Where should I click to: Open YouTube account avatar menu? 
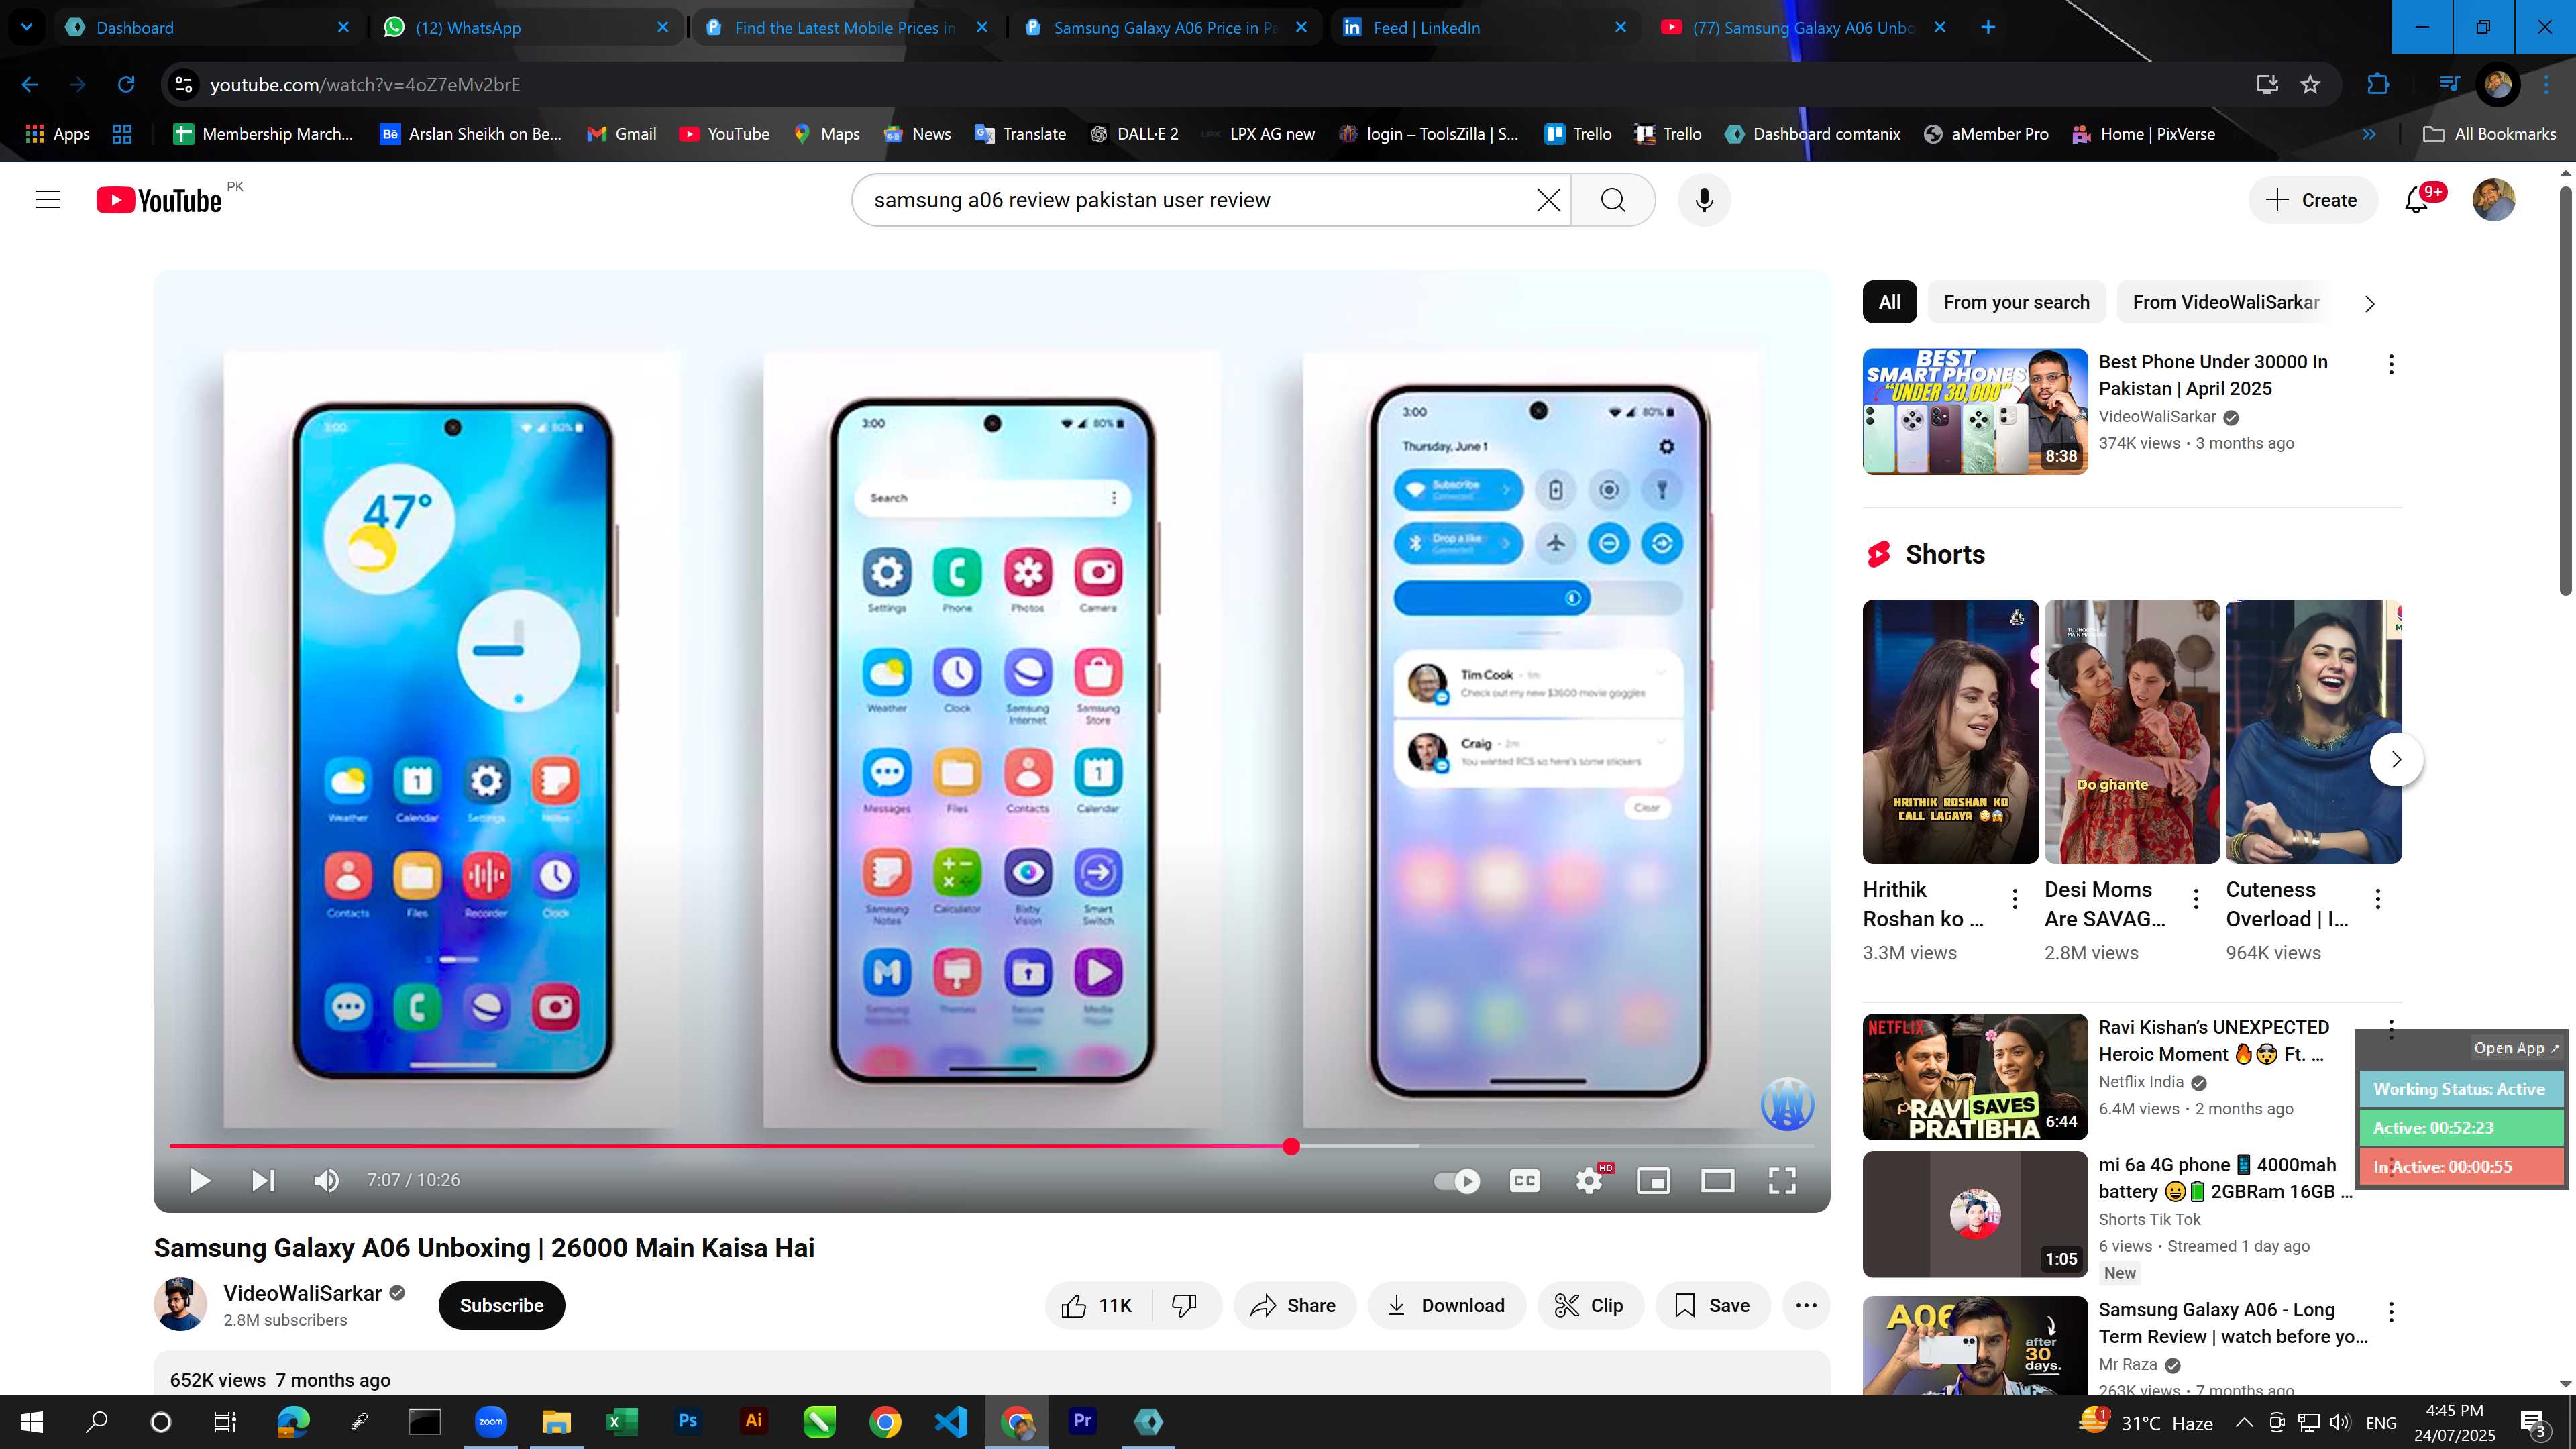(x=2493, y=200)
